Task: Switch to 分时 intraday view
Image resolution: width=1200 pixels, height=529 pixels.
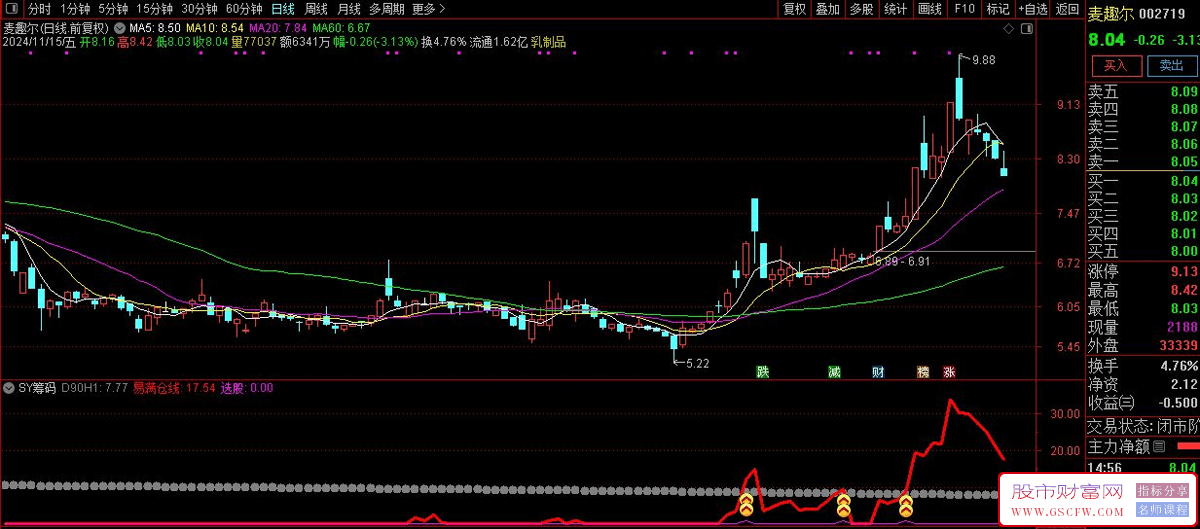Action: click(39, 9)
